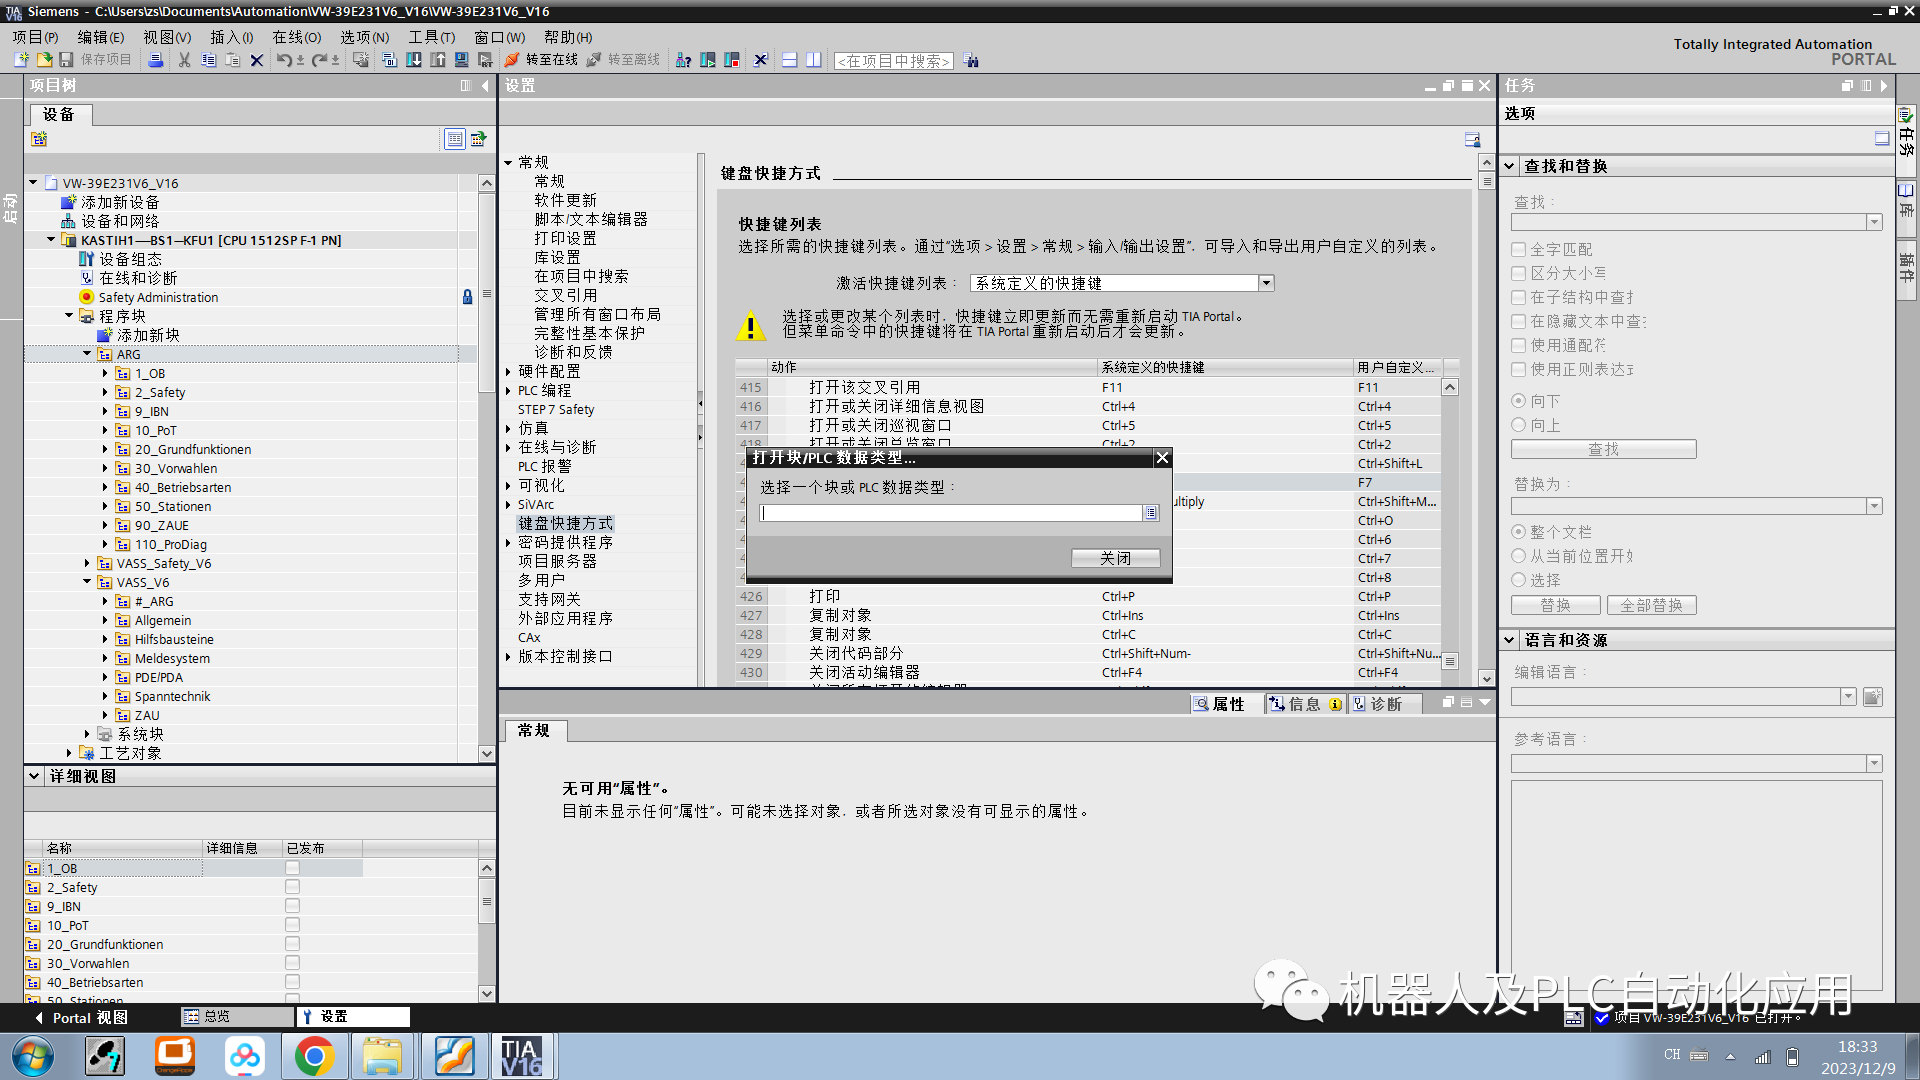Viewport: 1920px width, 1080px height.
Task: Click the Start CPU icon
Action: [x=708, y=60]
